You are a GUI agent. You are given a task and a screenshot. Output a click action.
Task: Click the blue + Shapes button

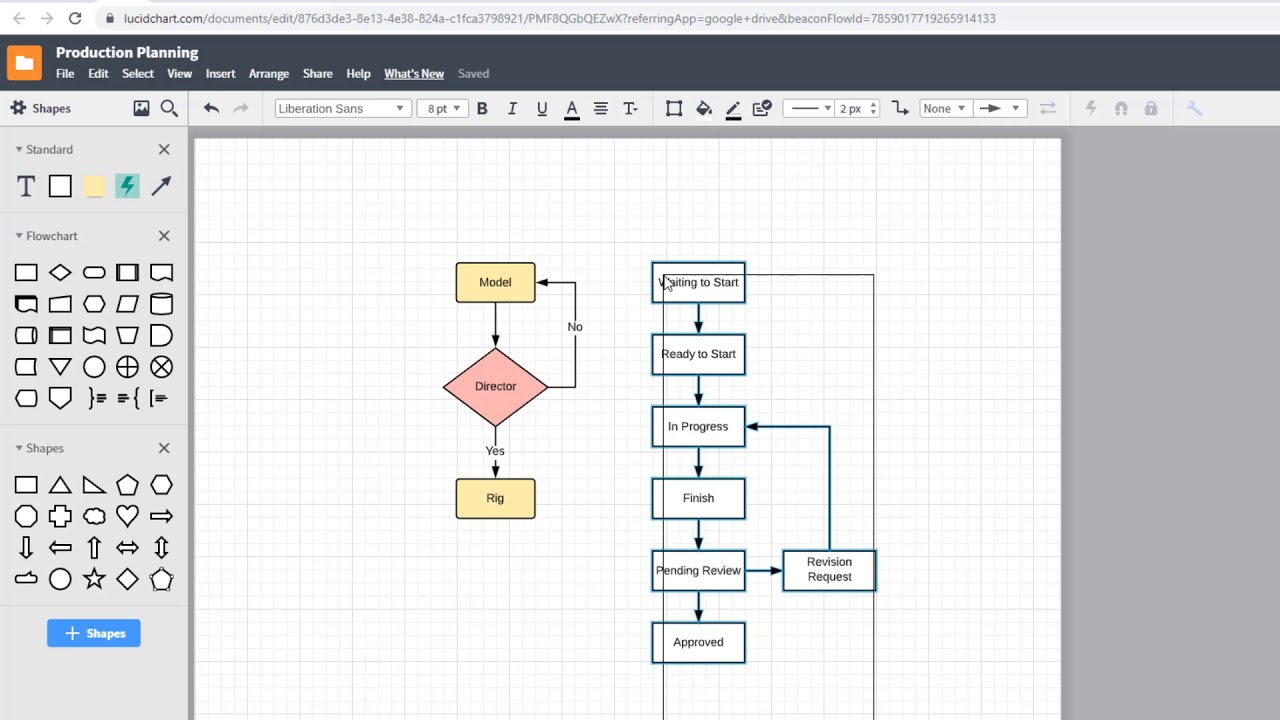pyautogui.click(x=94, y=633)
